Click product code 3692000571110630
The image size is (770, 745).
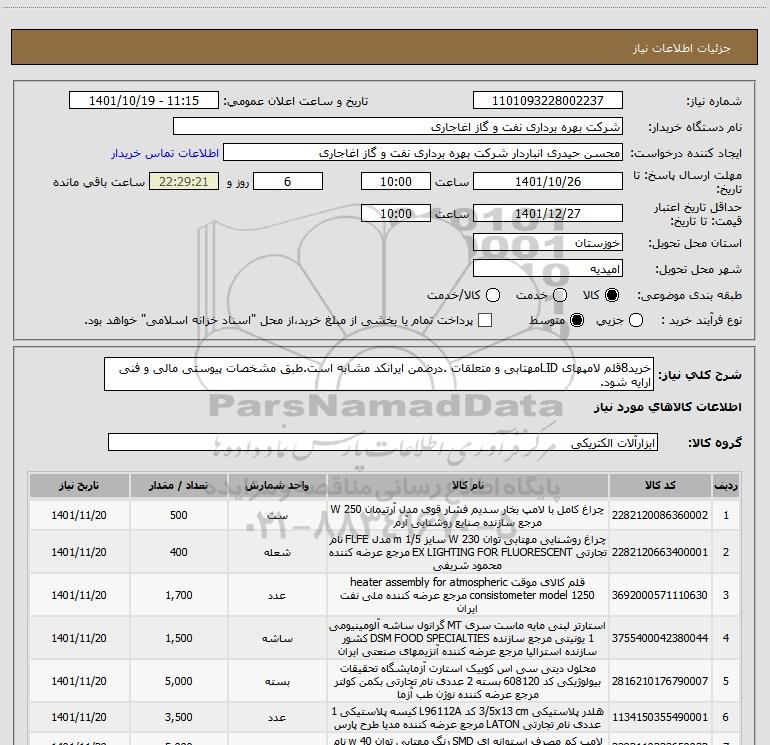pos(660,595)
